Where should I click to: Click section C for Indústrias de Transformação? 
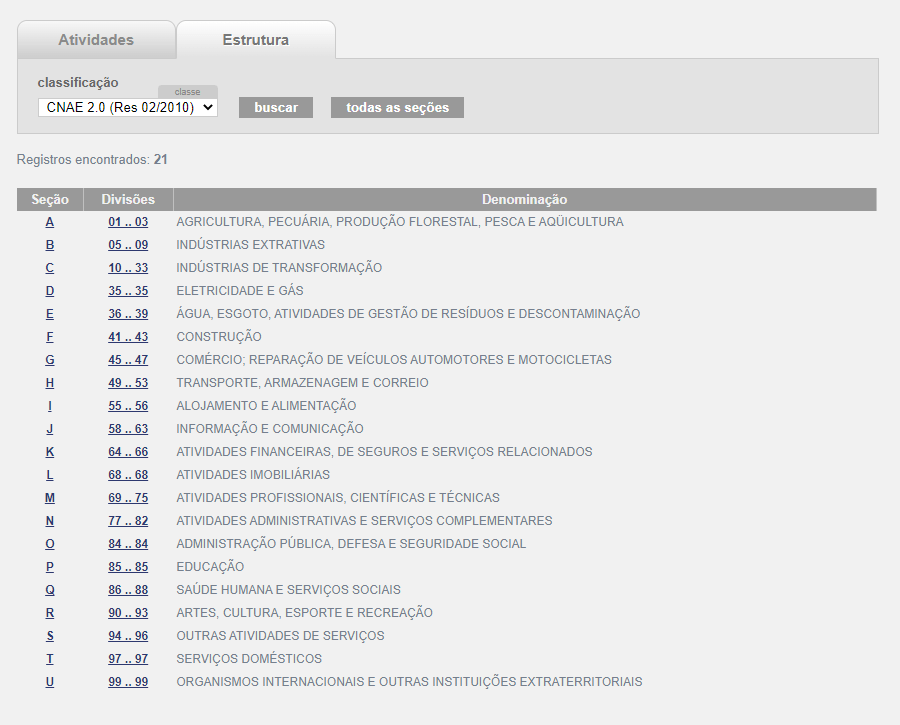coord(50,268)
